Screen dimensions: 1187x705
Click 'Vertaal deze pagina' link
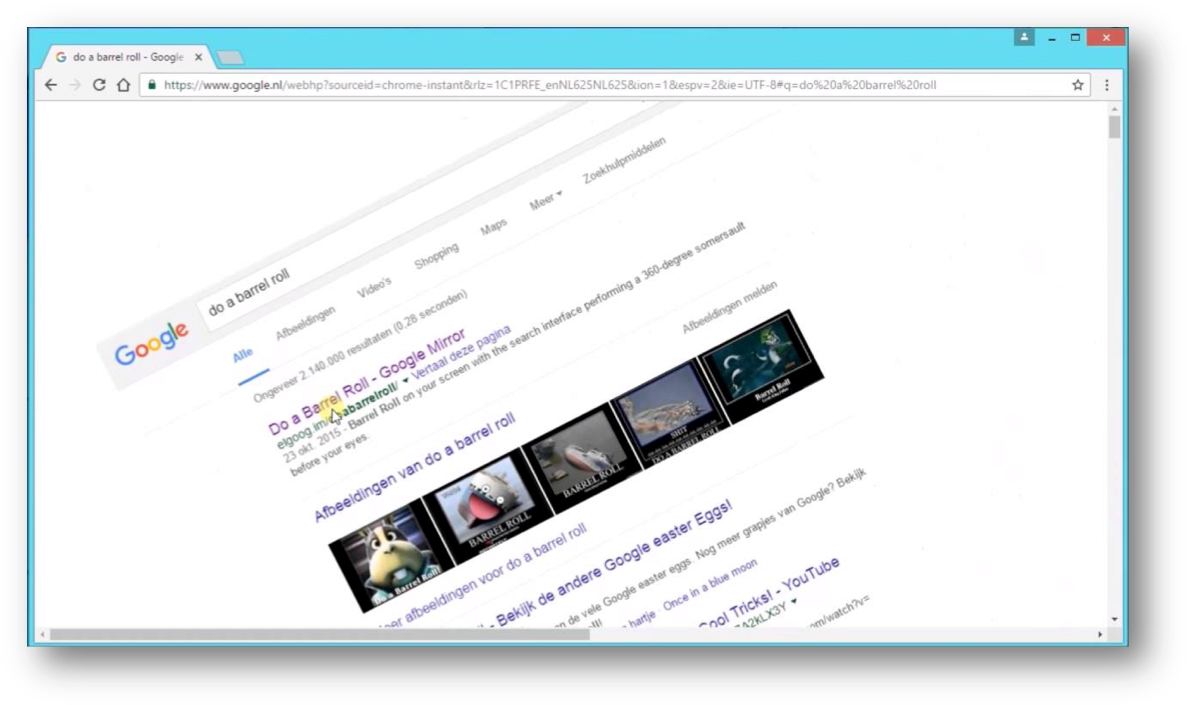(461, 352)
